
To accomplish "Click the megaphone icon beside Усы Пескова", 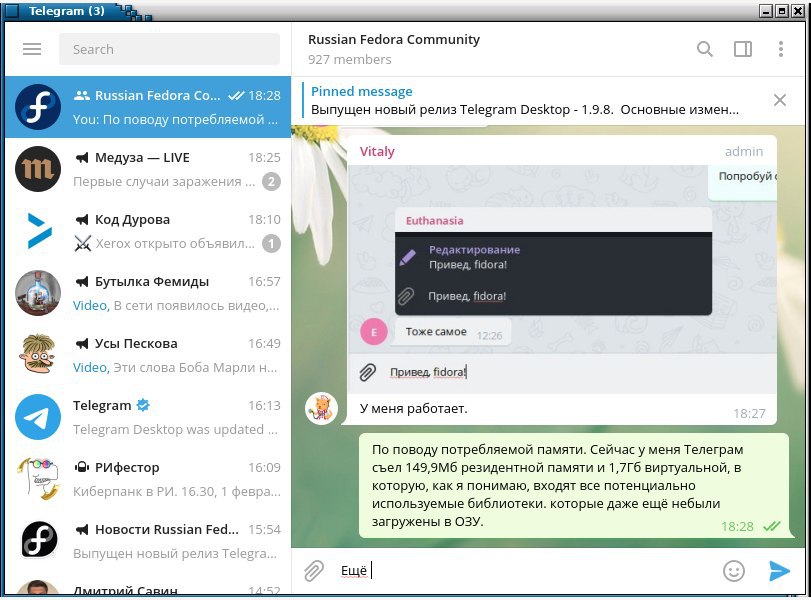I will (x=82, y=344).
